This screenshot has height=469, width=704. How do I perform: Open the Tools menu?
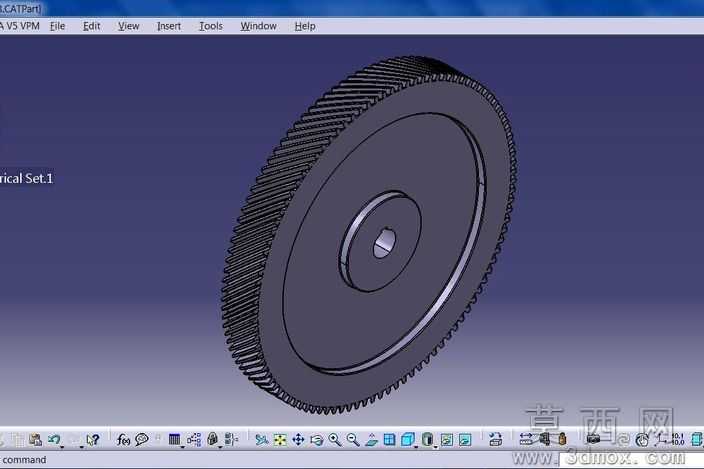click(211, 26)
